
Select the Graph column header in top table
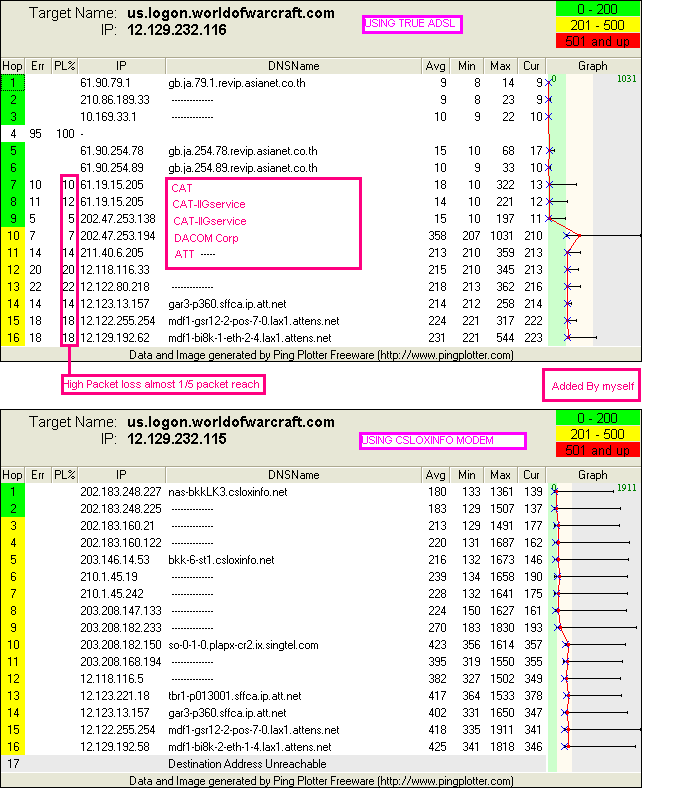593,65
